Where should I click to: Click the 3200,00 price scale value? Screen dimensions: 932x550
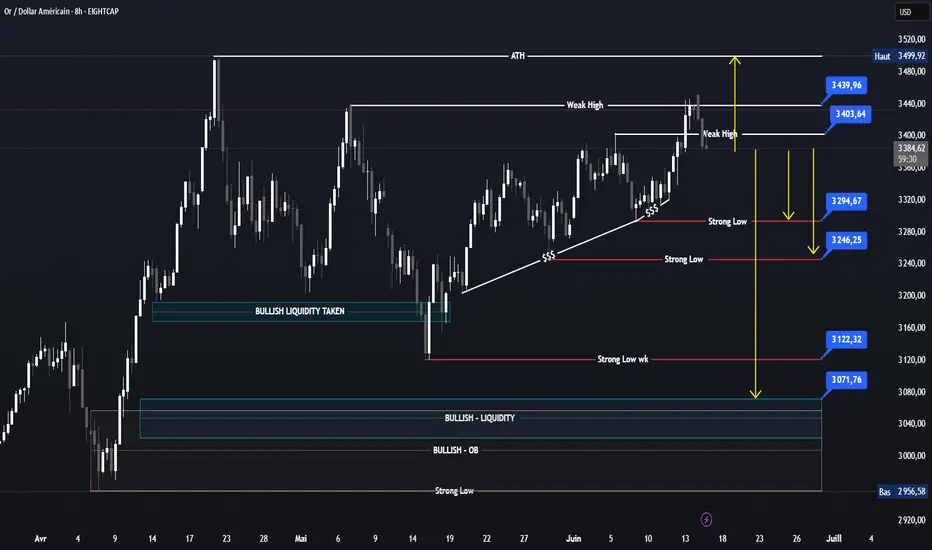tap(911, 296)
